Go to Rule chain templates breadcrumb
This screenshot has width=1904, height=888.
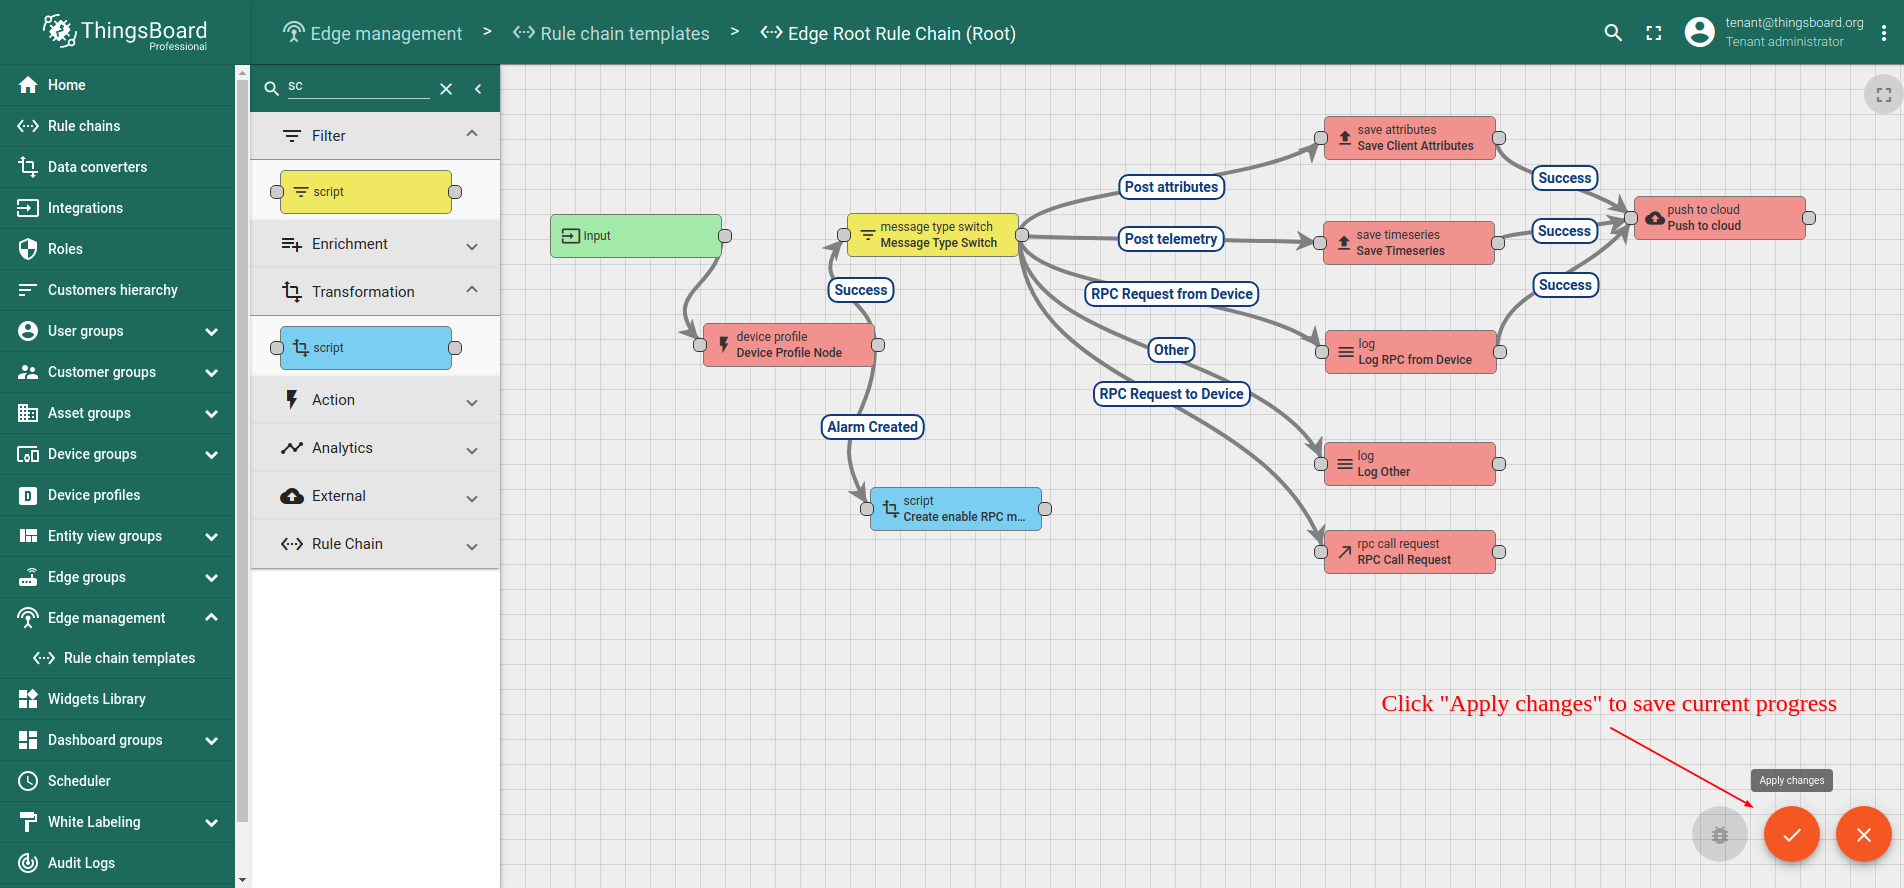click(624, 34)
